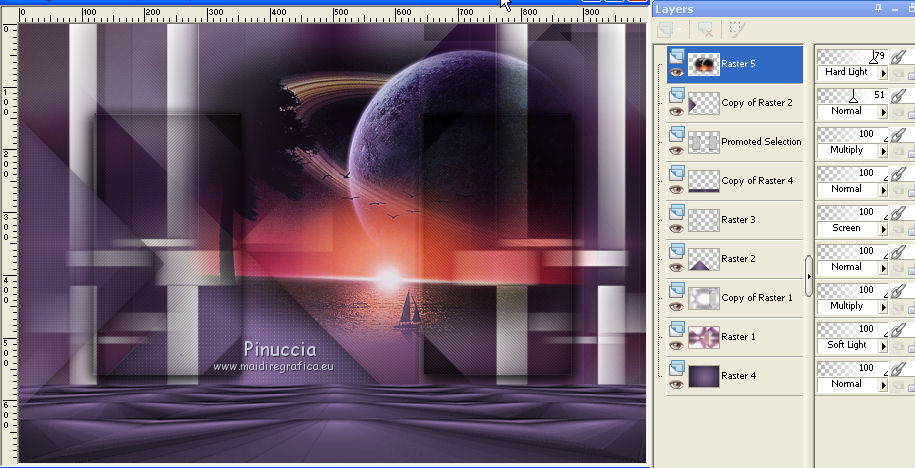
Task: Toggle the layer link icon for Raster 4
Action: click(x=898, y=369)
